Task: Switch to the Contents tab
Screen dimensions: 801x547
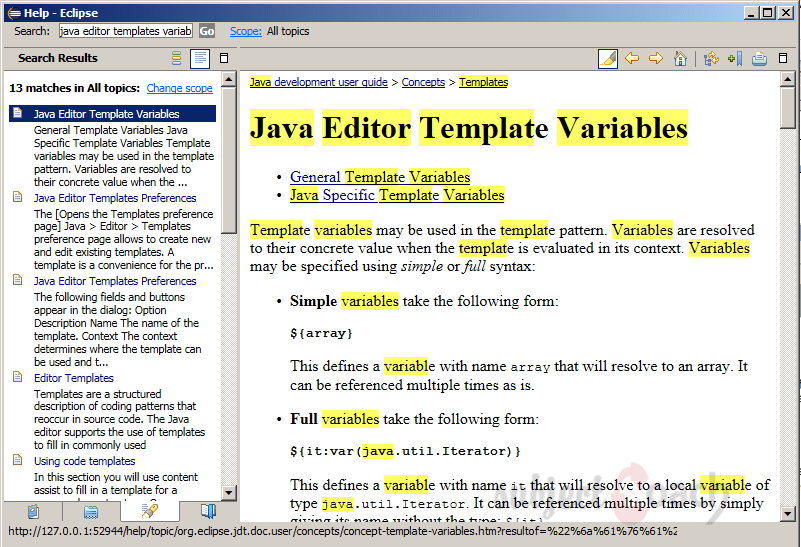Action: (33, 512)
